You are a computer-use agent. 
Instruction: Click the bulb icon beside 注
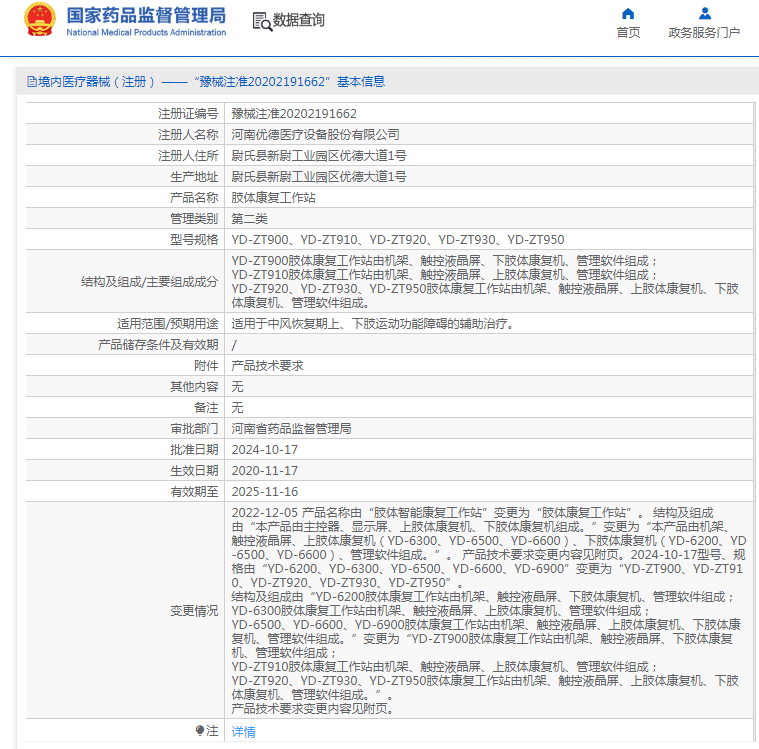point(200,730)
